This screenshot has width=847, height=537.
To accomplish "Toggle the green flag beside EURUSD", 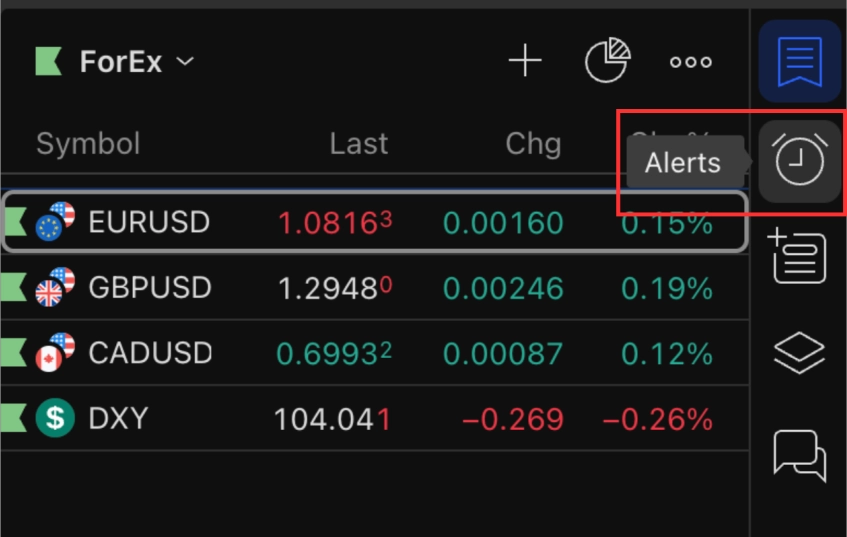I will pyautogui.click(x=14, y=221).
